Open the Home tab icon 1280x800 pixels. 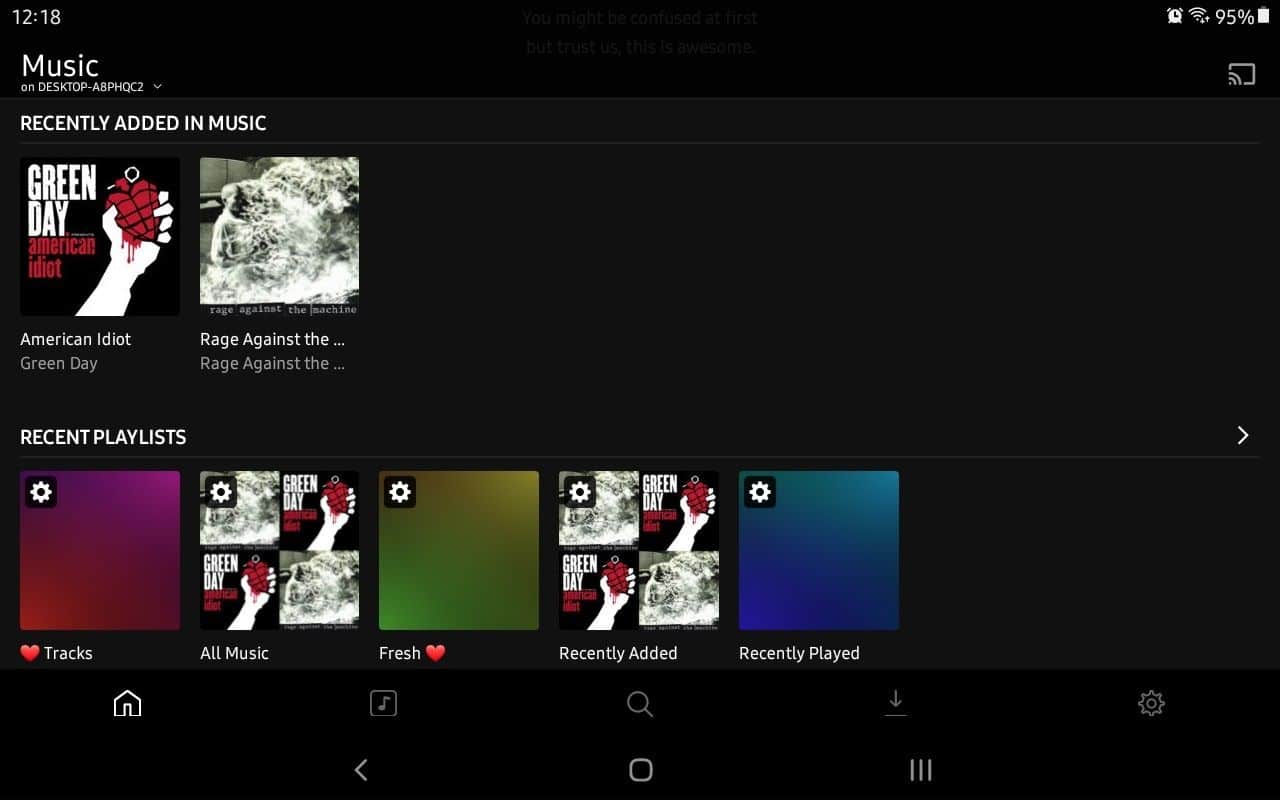pyautogui.click(x=127, y=703)
